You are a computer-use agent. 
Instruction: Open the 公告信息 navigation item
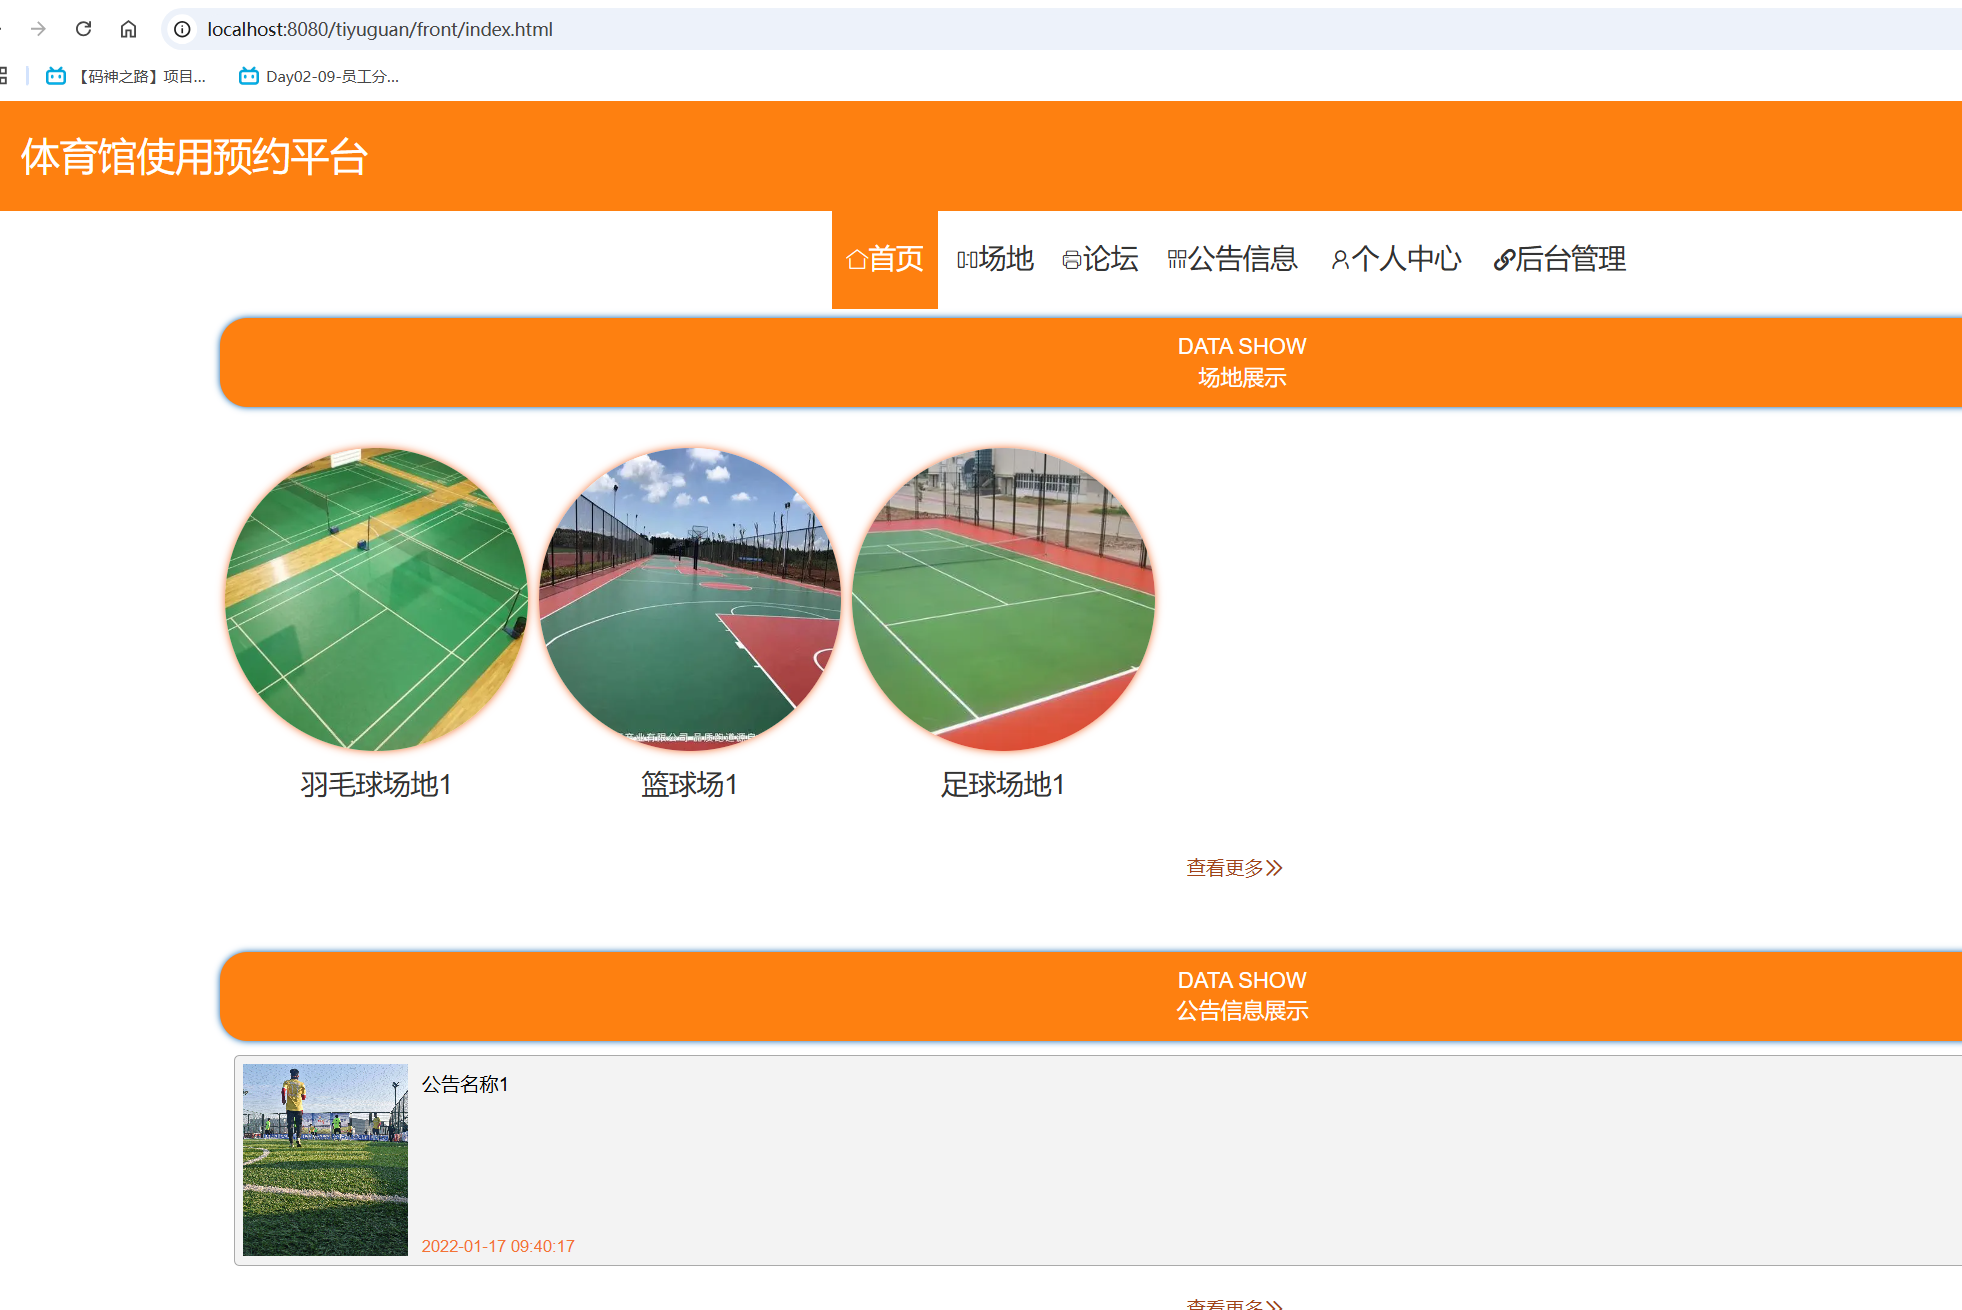pos(1232,259)
